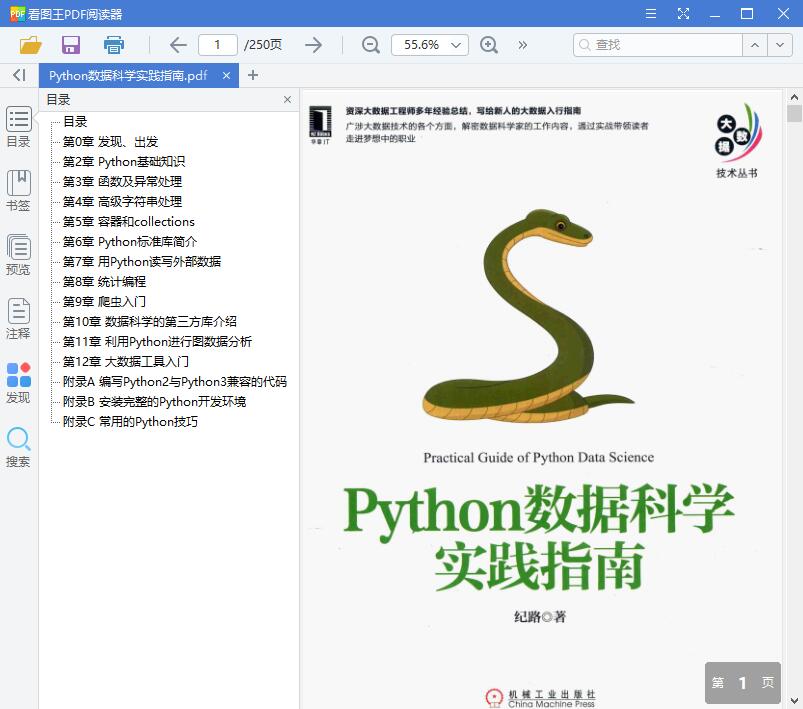Viewport: 803px width, 709px height.
Task: Toggle fullscreen mode from title bar
Action: (x=683, y=14)
